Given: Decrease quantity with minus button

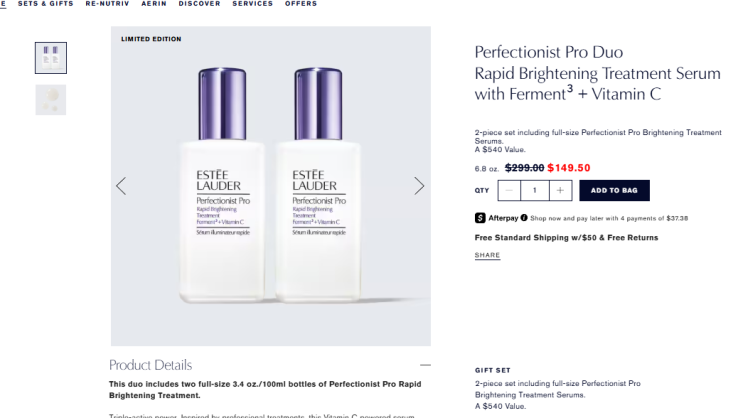Looking at the screenshot, I should 510,190.
